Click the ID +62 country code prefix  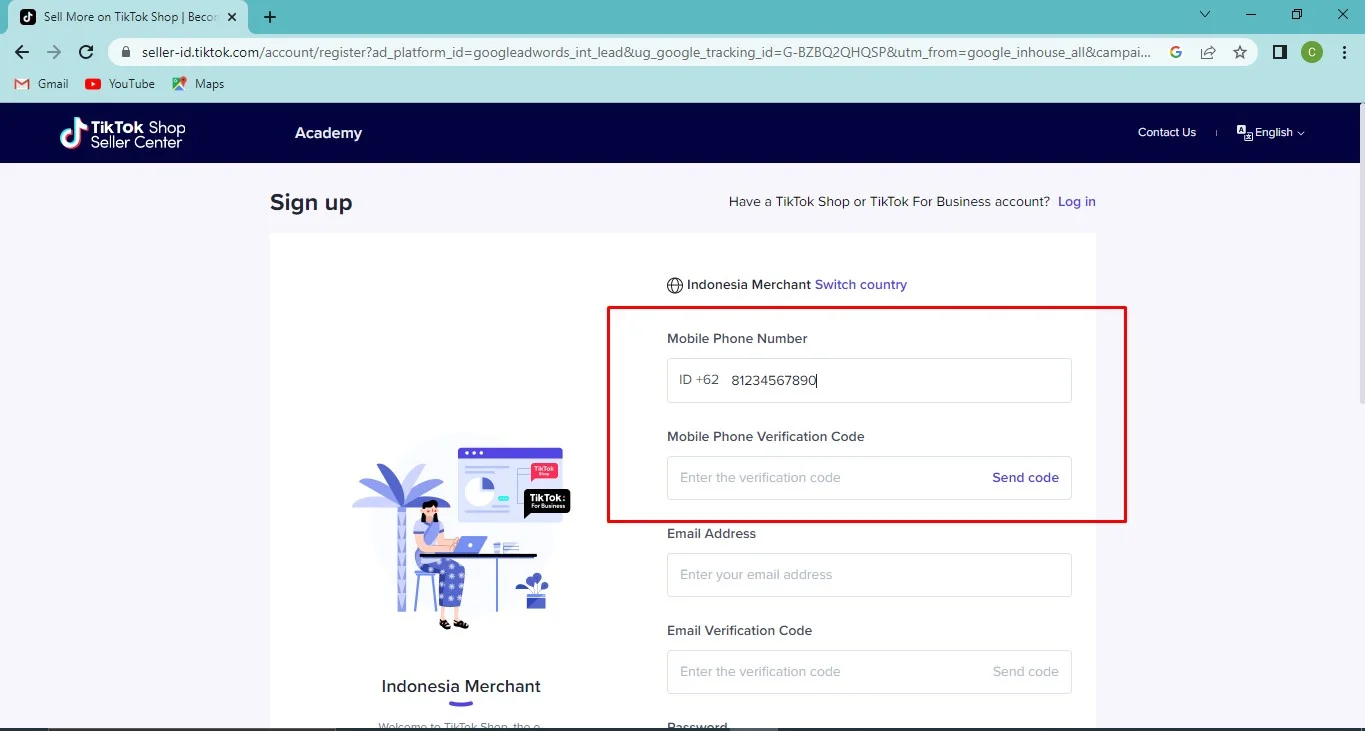pos(699,380)
